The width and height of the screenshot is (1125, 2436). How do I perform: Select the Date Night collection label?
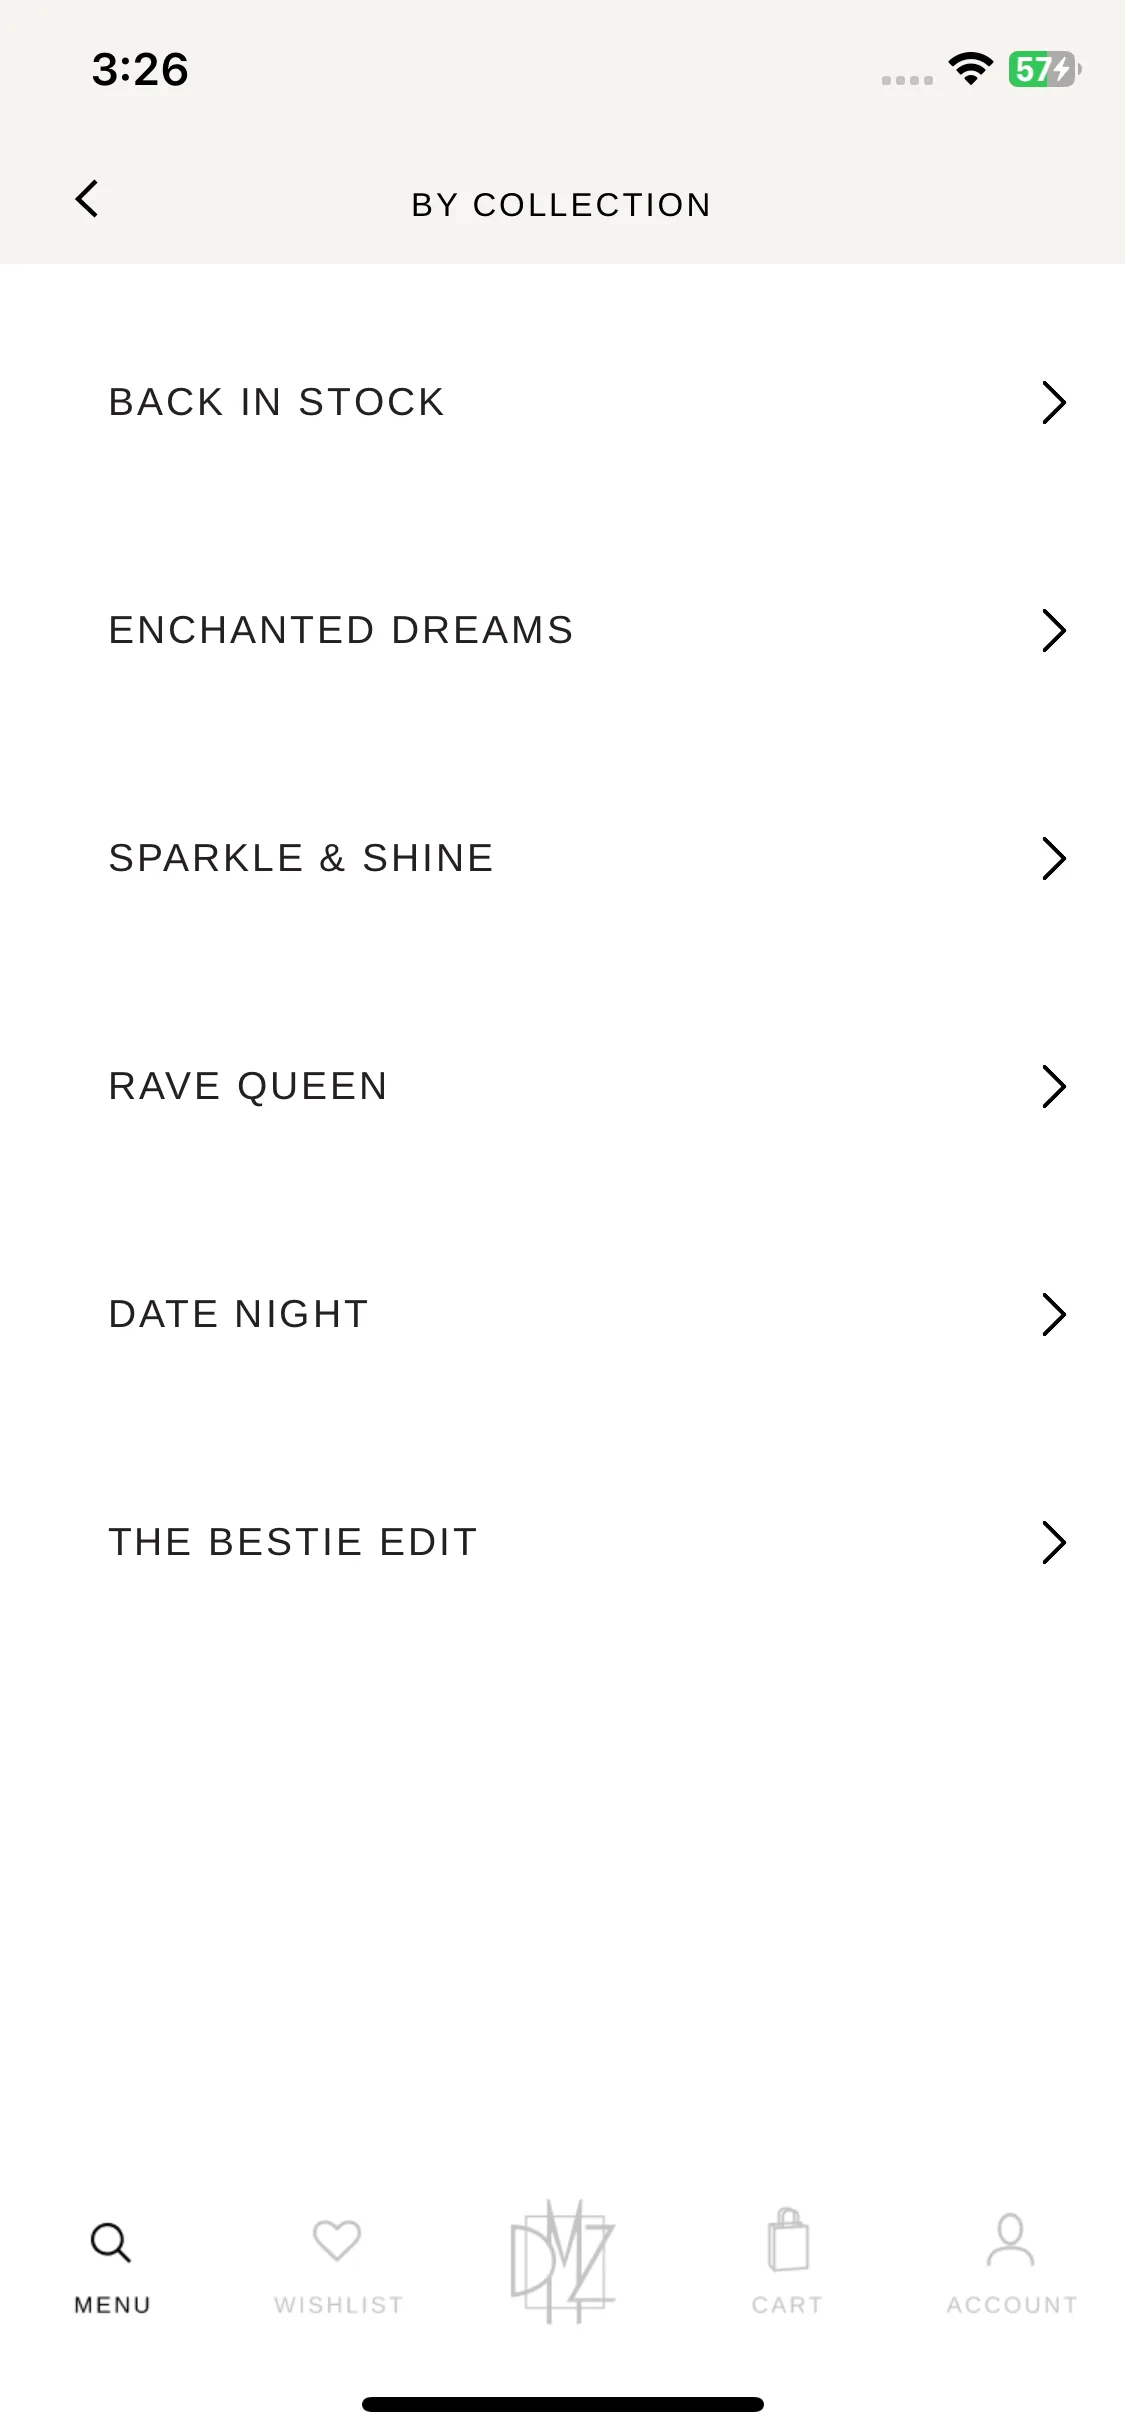[239, 1314]
